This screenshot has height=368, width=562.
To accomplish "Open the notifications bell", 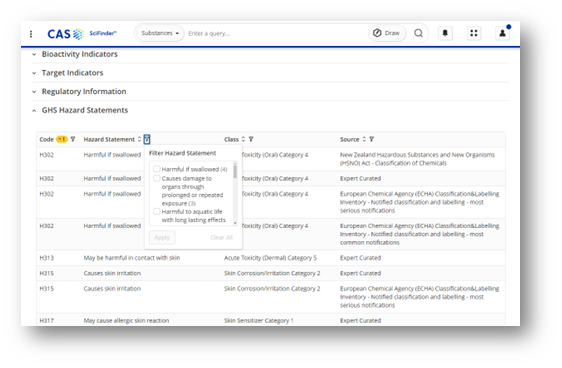I will tap(445, 33).
